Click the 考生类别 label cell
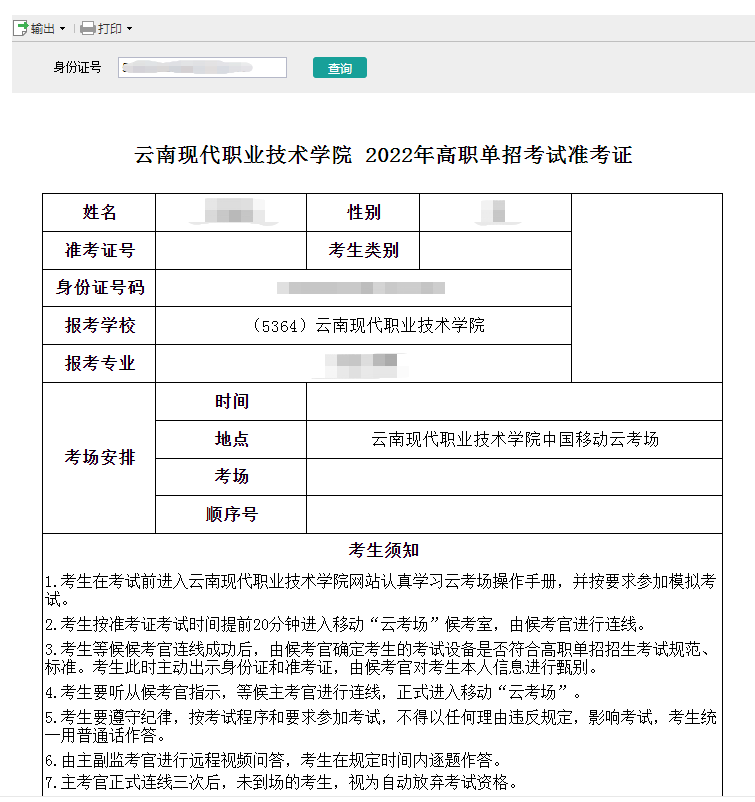The image size is (755, 802). point(363,250)
